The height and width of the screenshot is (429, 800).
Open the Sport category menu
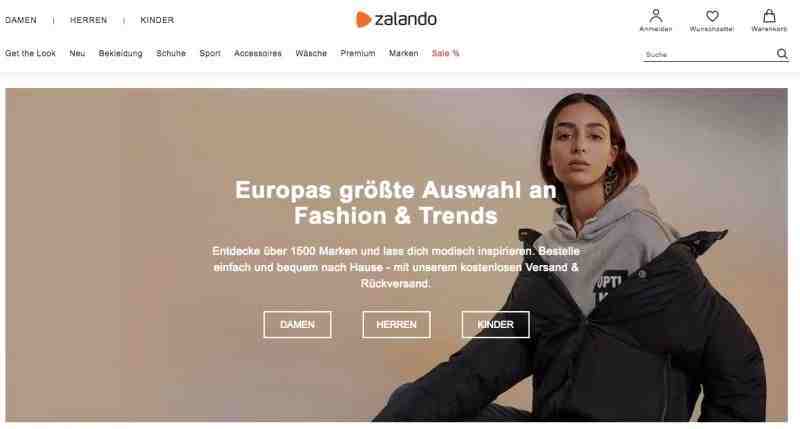pos(210,53)
